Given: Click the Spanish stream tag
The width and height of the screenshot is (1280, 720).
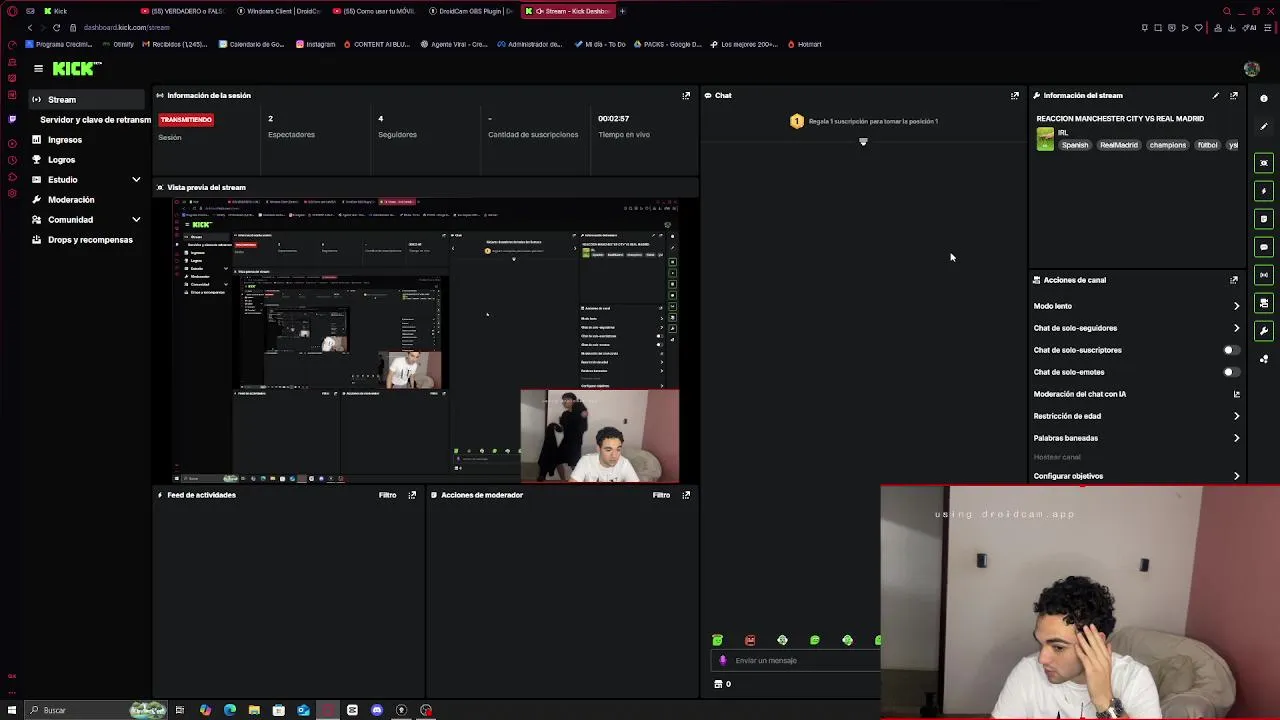Looking at the screenshot, I should 1075,145.
